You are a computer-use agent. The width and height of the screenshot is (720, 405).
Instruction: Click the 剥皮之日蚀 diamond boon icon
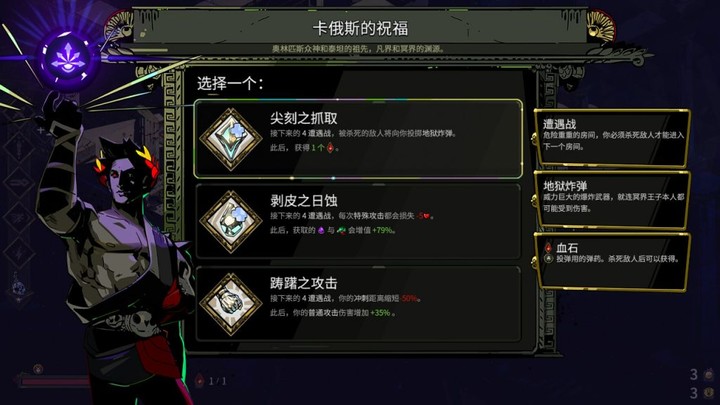coord(231,222)
